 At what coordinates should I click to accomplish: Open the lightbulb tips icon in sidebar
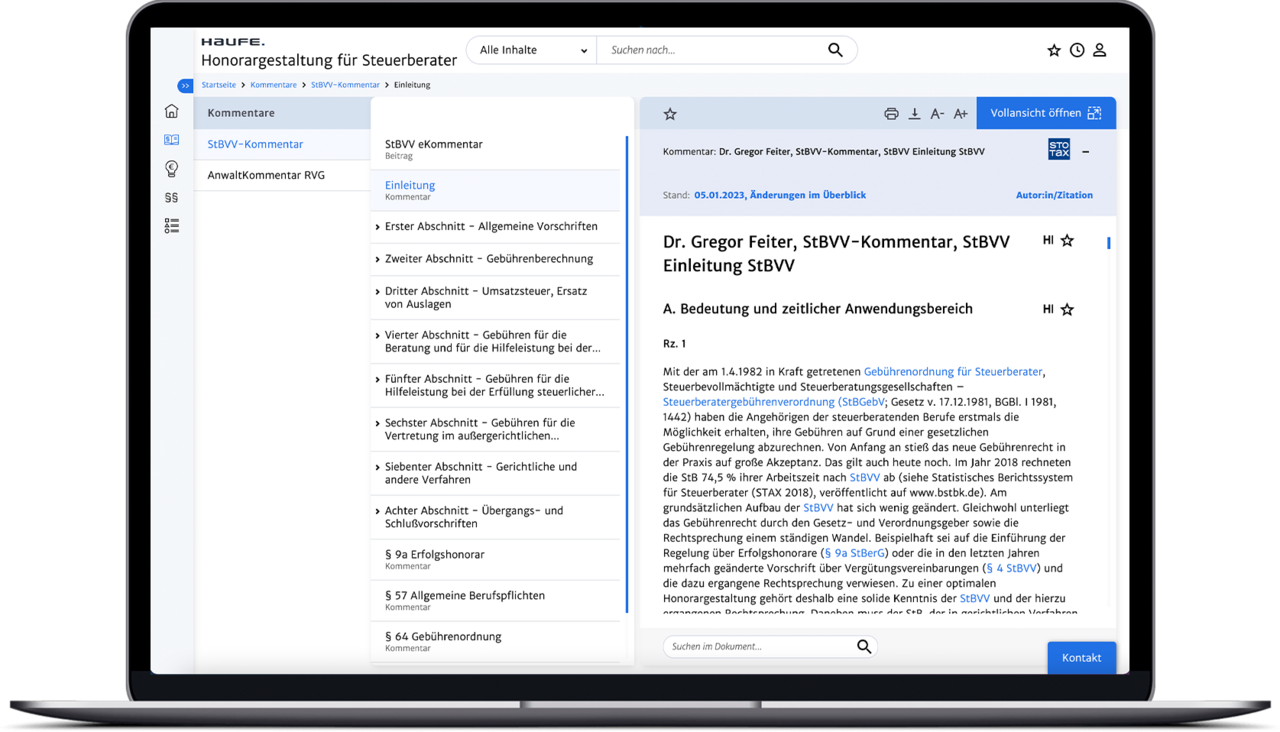click(x=172, y=169)
